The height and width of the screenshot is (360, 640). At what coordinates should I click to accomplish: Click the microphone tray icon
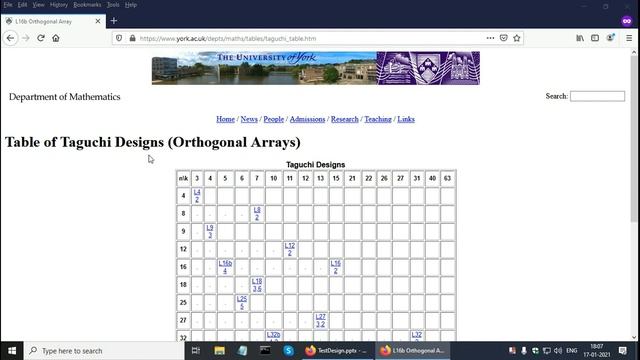(524, 351)
